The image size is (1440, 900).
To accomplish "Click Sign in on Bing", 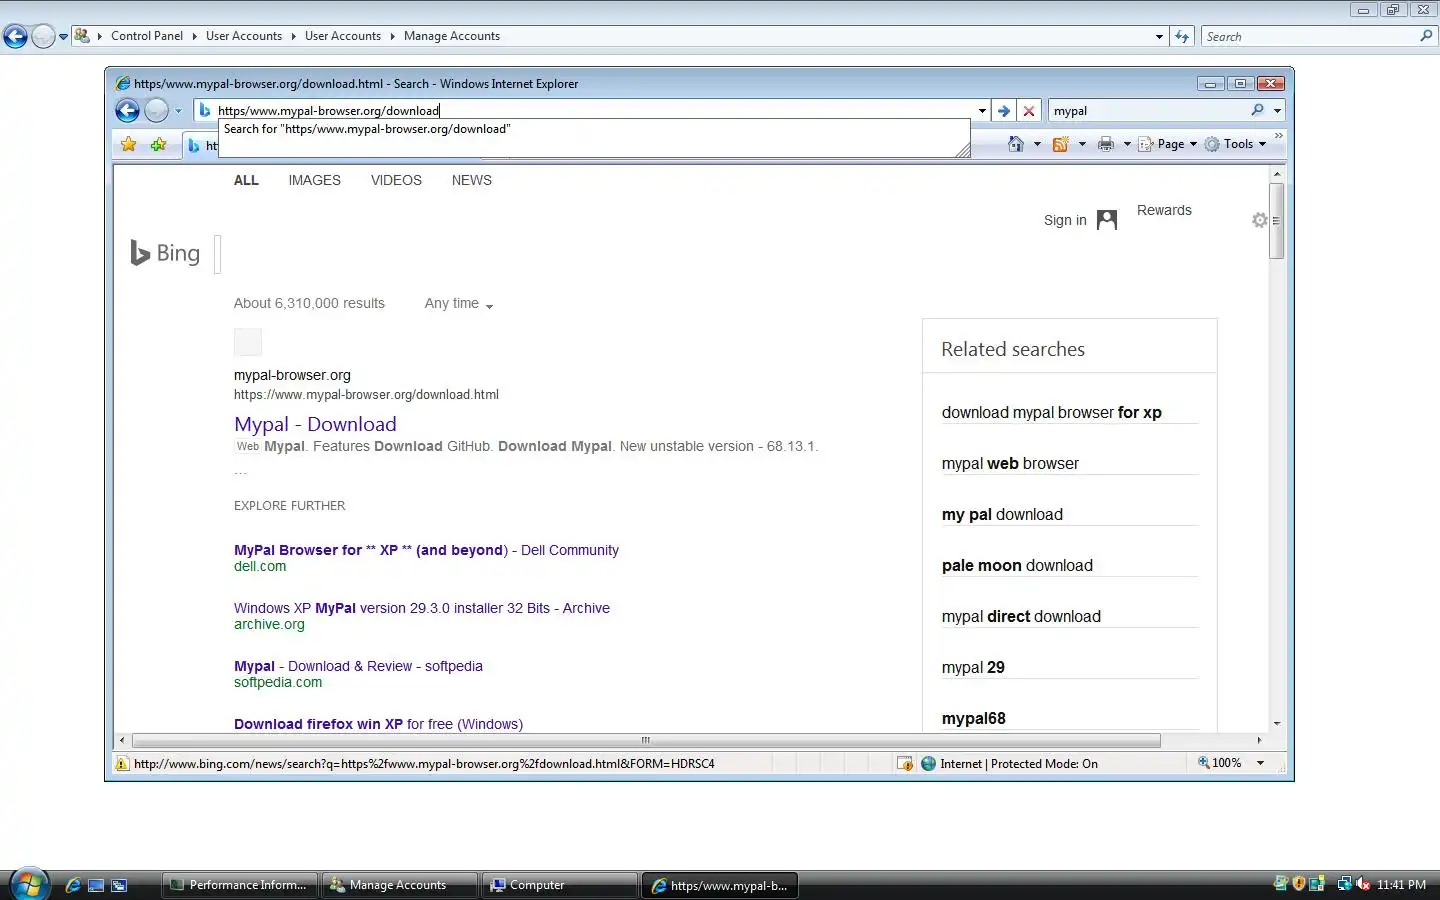I will click(x=1065, y=220).
